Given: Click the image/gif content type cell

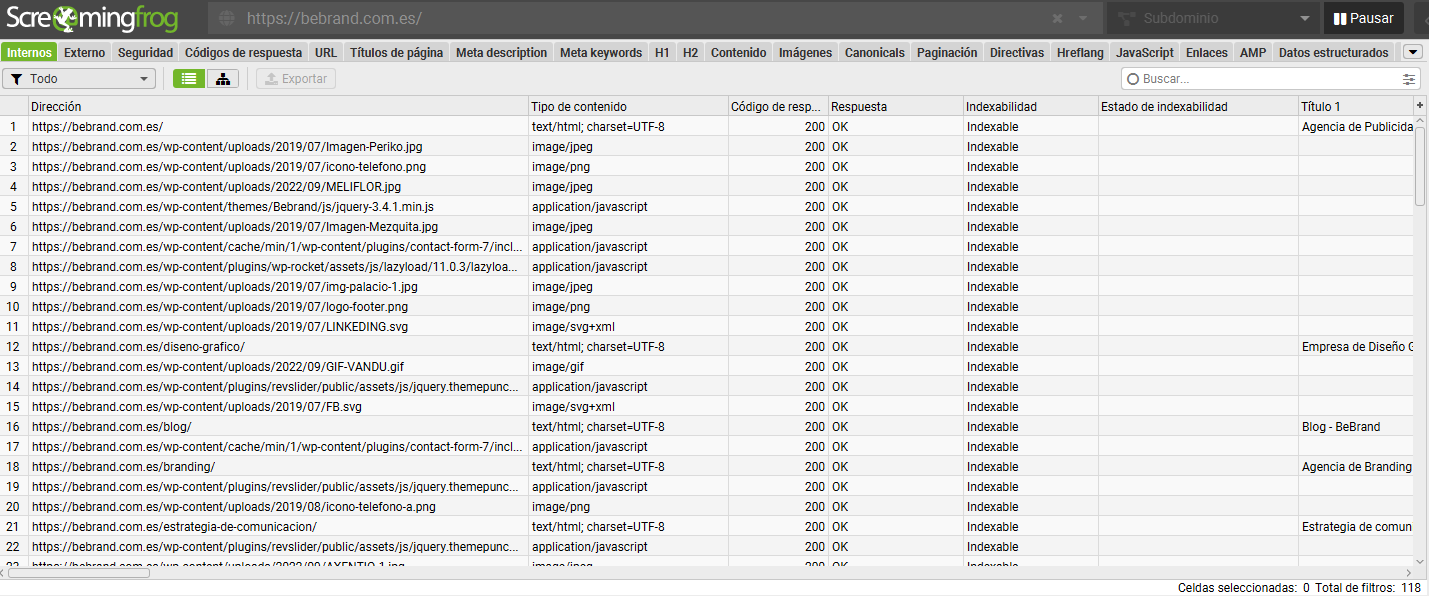Looking at the screenshot, I should pyautogui.click(x=628, y=367).
